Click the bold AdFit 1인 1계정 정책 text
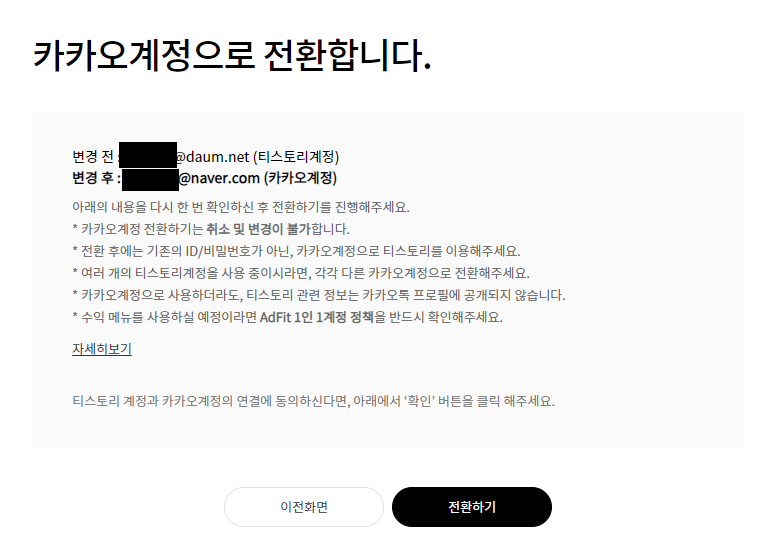 click(317, 317)
